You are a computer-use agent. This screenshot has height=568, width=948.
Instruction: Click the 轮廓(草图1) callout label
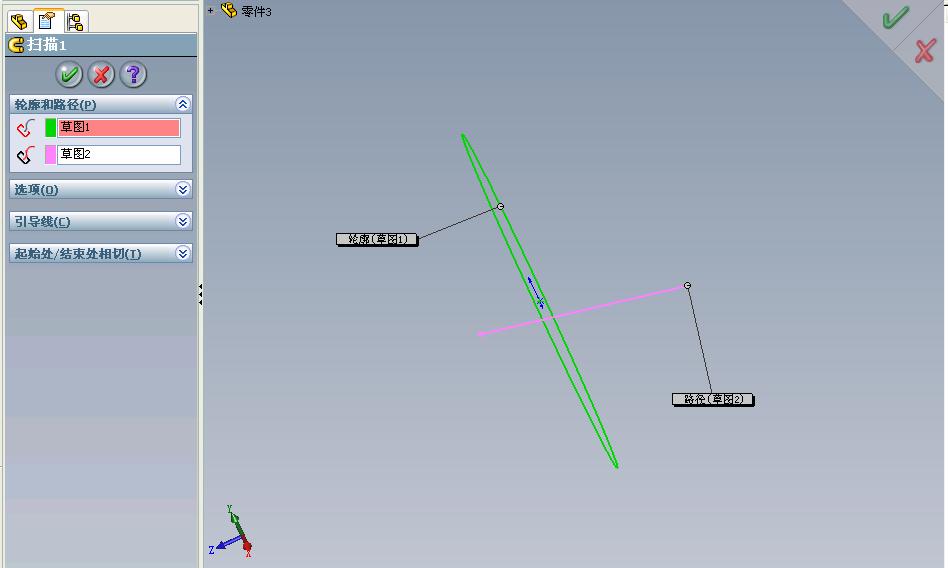377,240
